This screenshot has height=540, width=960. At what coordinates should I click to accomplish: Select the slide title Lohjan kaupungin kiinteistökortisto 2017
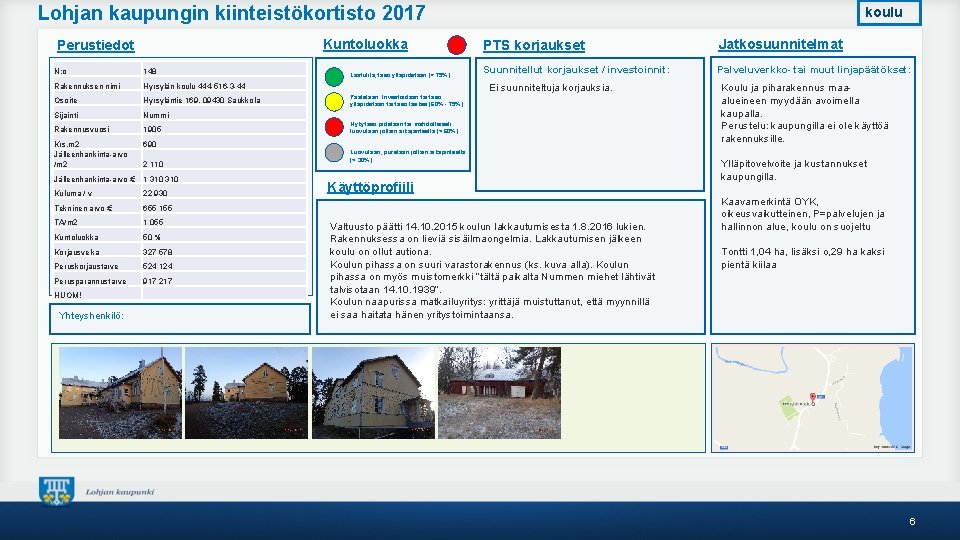[x=231, y=13]
